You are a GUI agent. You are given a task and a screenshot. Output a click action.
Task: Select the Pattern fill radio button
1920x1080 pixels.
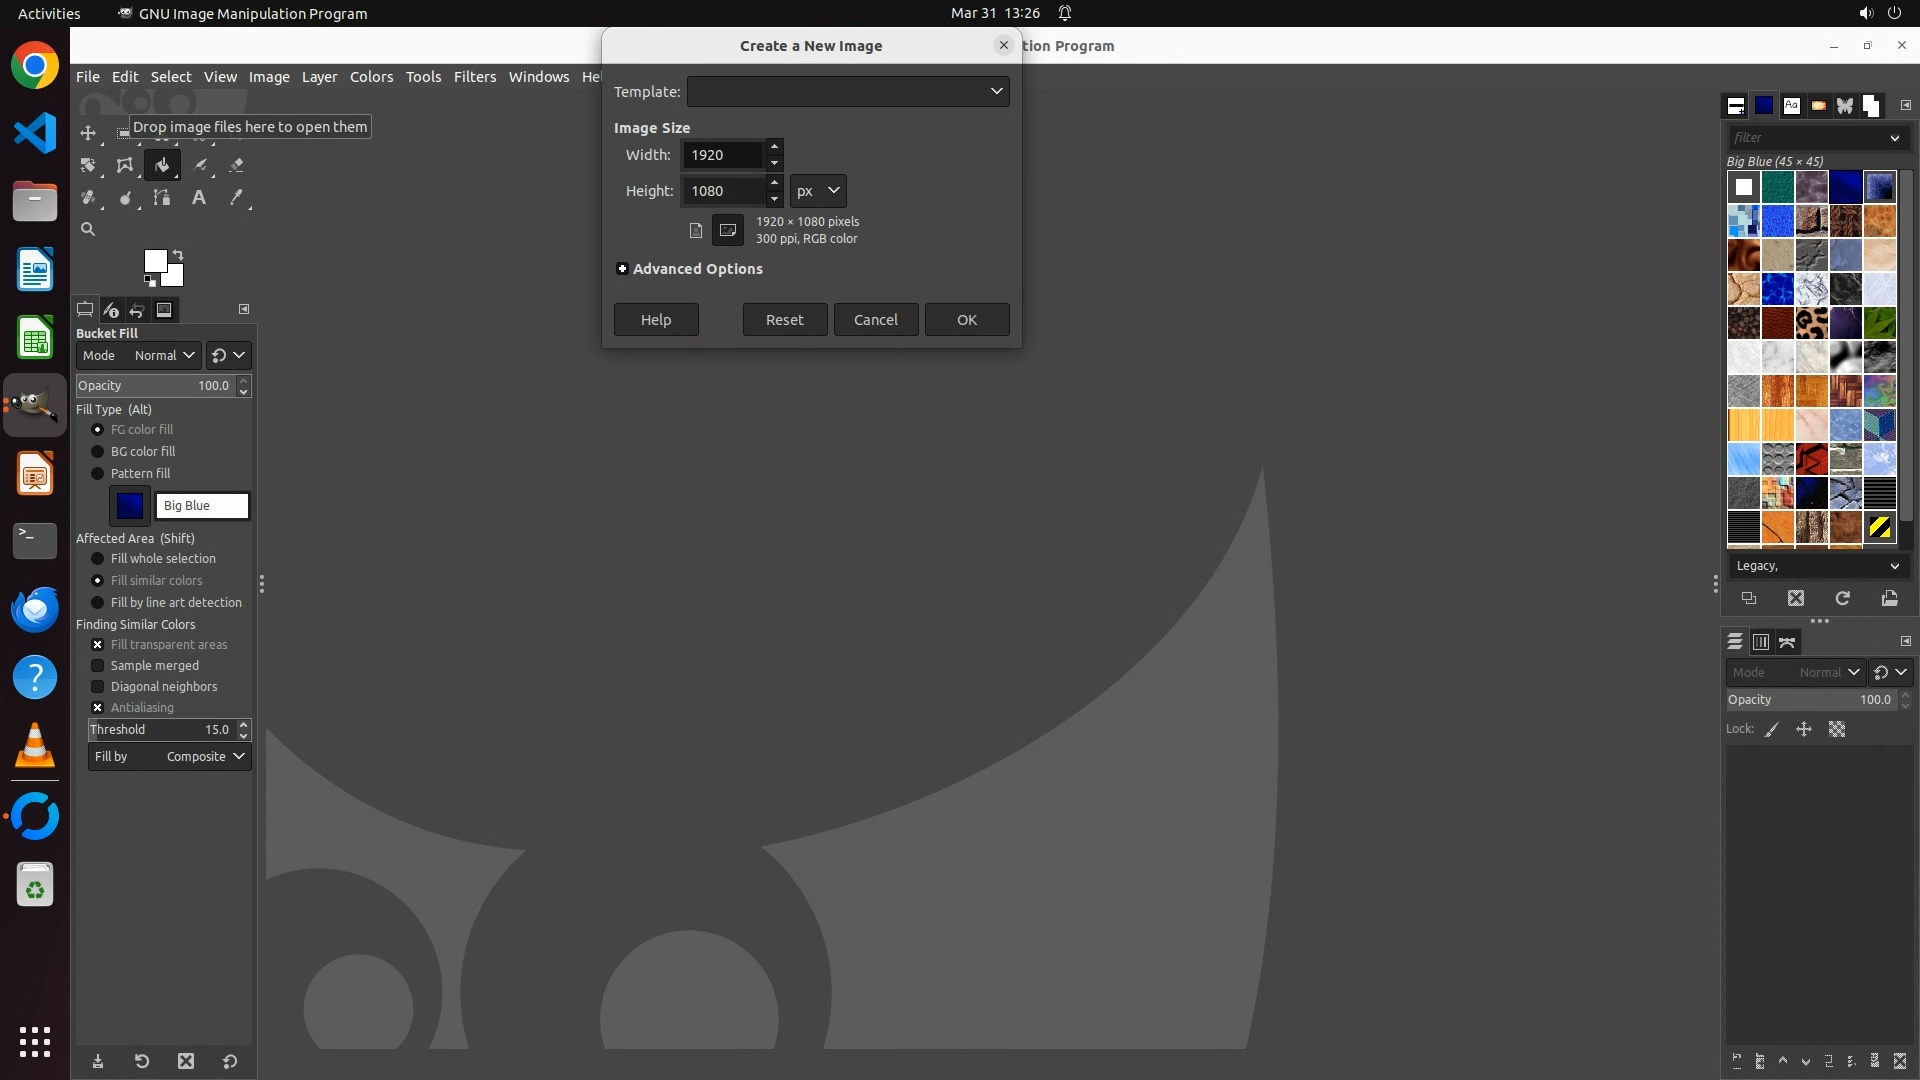[x=98, y=474]
